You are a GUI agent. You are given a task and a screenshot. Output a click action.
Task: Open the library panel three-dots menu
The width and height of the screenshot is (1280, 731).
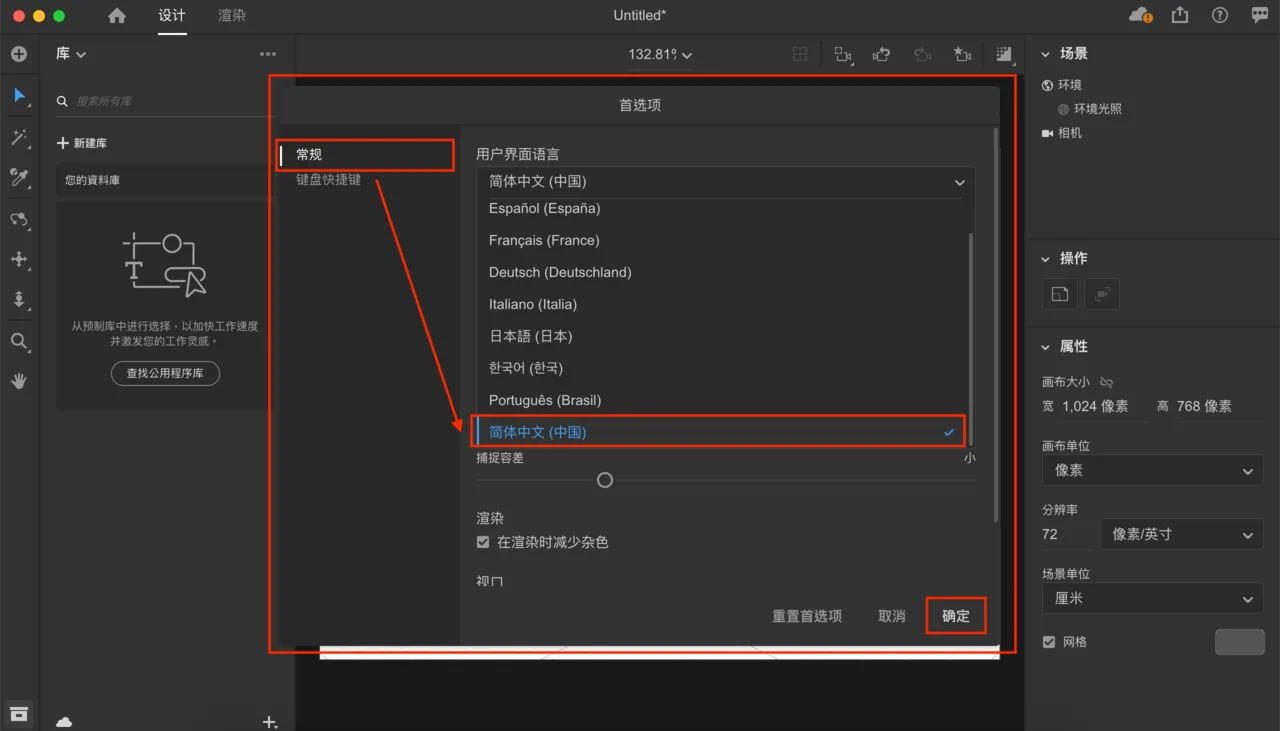click(x=268, y=54)
